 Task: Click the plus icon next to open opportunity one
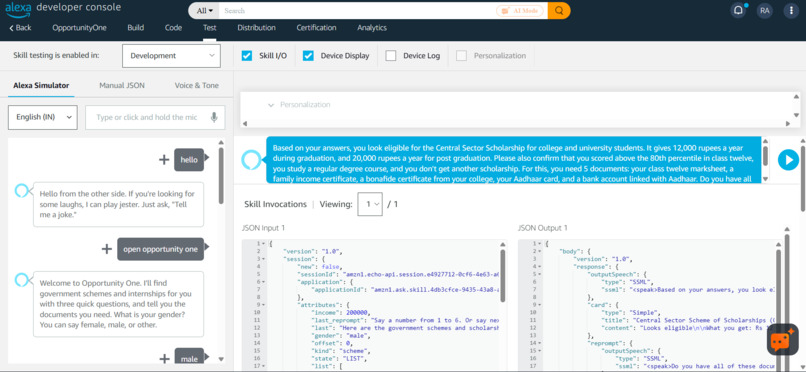coord(106,249)
